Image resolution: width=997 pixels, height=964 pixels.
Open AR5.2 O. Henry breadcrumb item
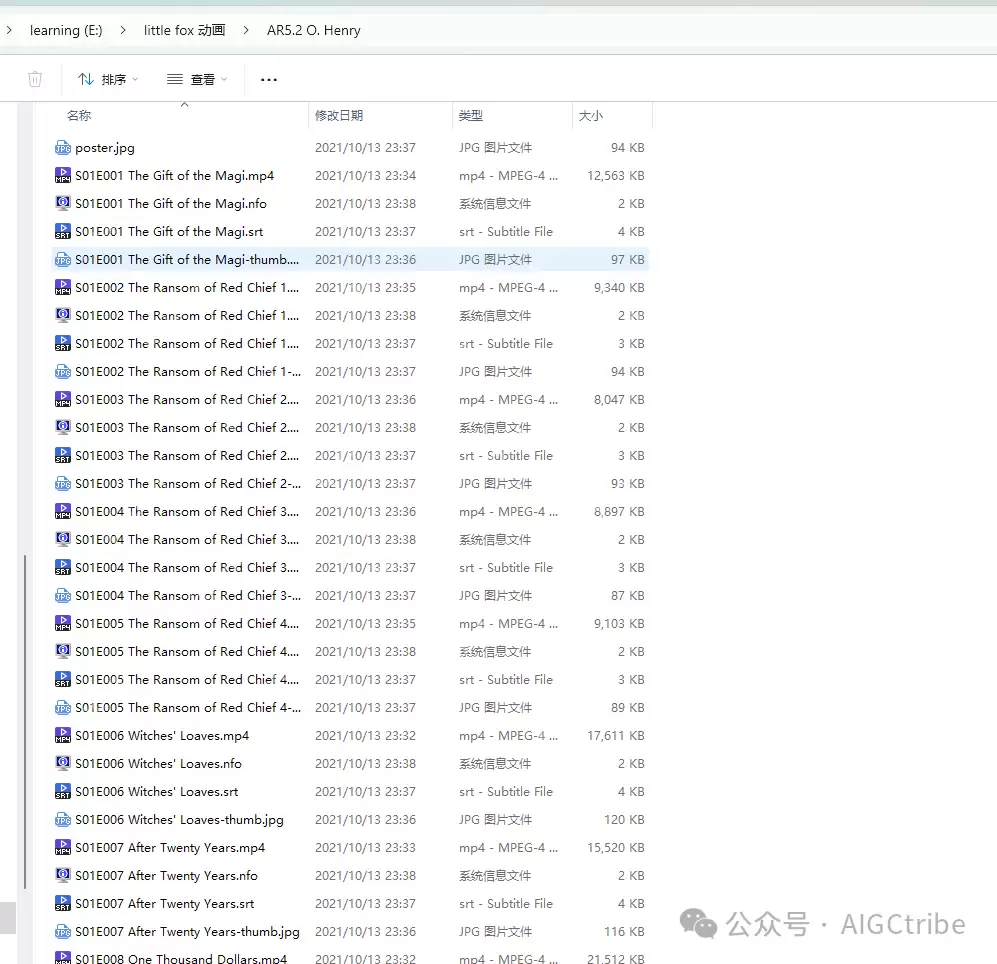[x=313, y=30]
